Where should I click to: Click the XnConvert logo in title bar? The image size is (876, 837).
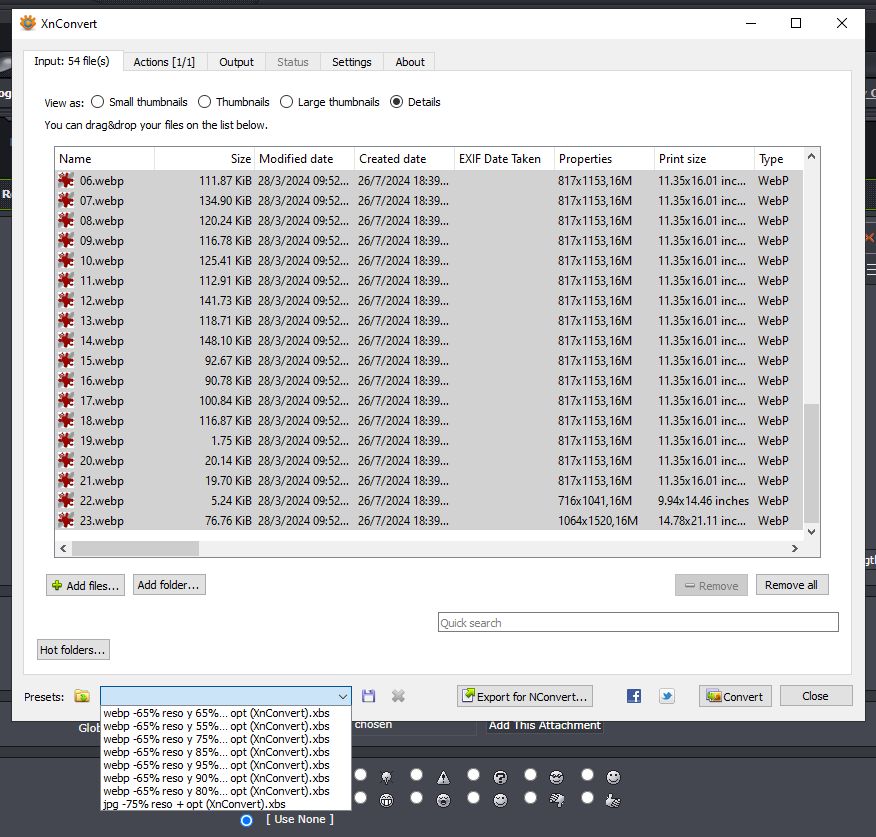[27, 23]
